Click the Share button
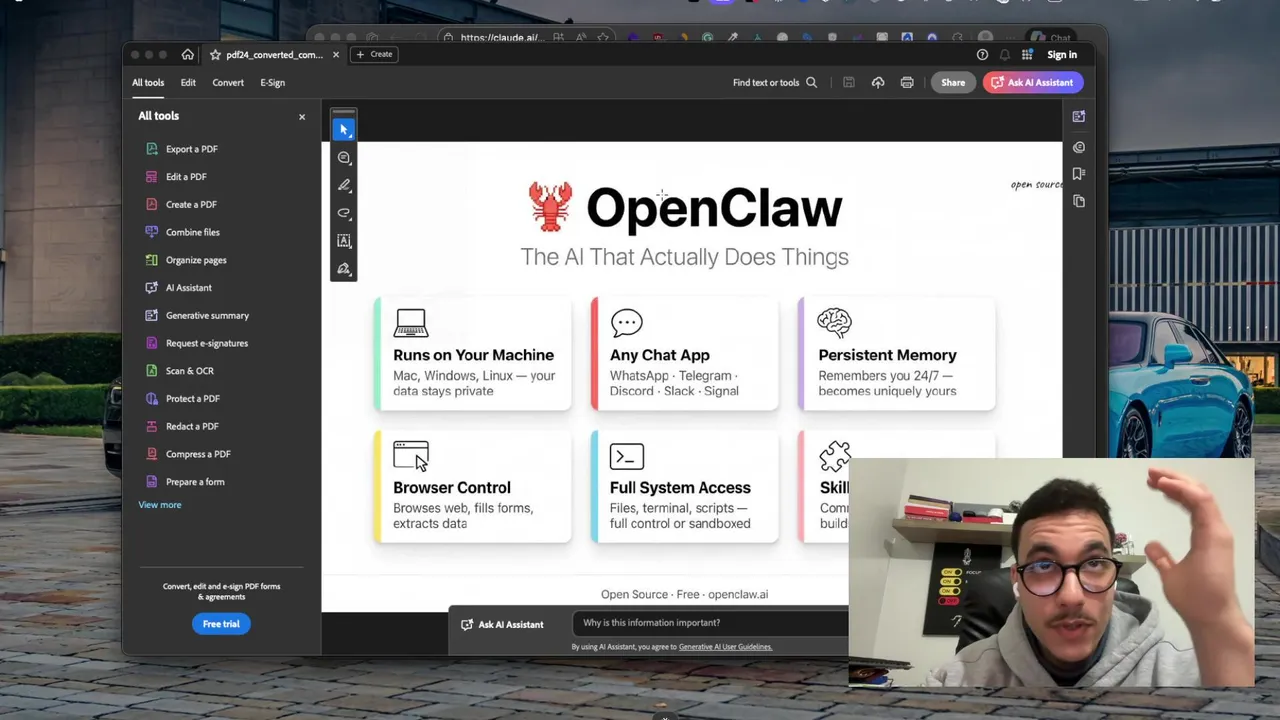Image resolution: width=1280 pixels, height=720 pixels. [953, 83]
